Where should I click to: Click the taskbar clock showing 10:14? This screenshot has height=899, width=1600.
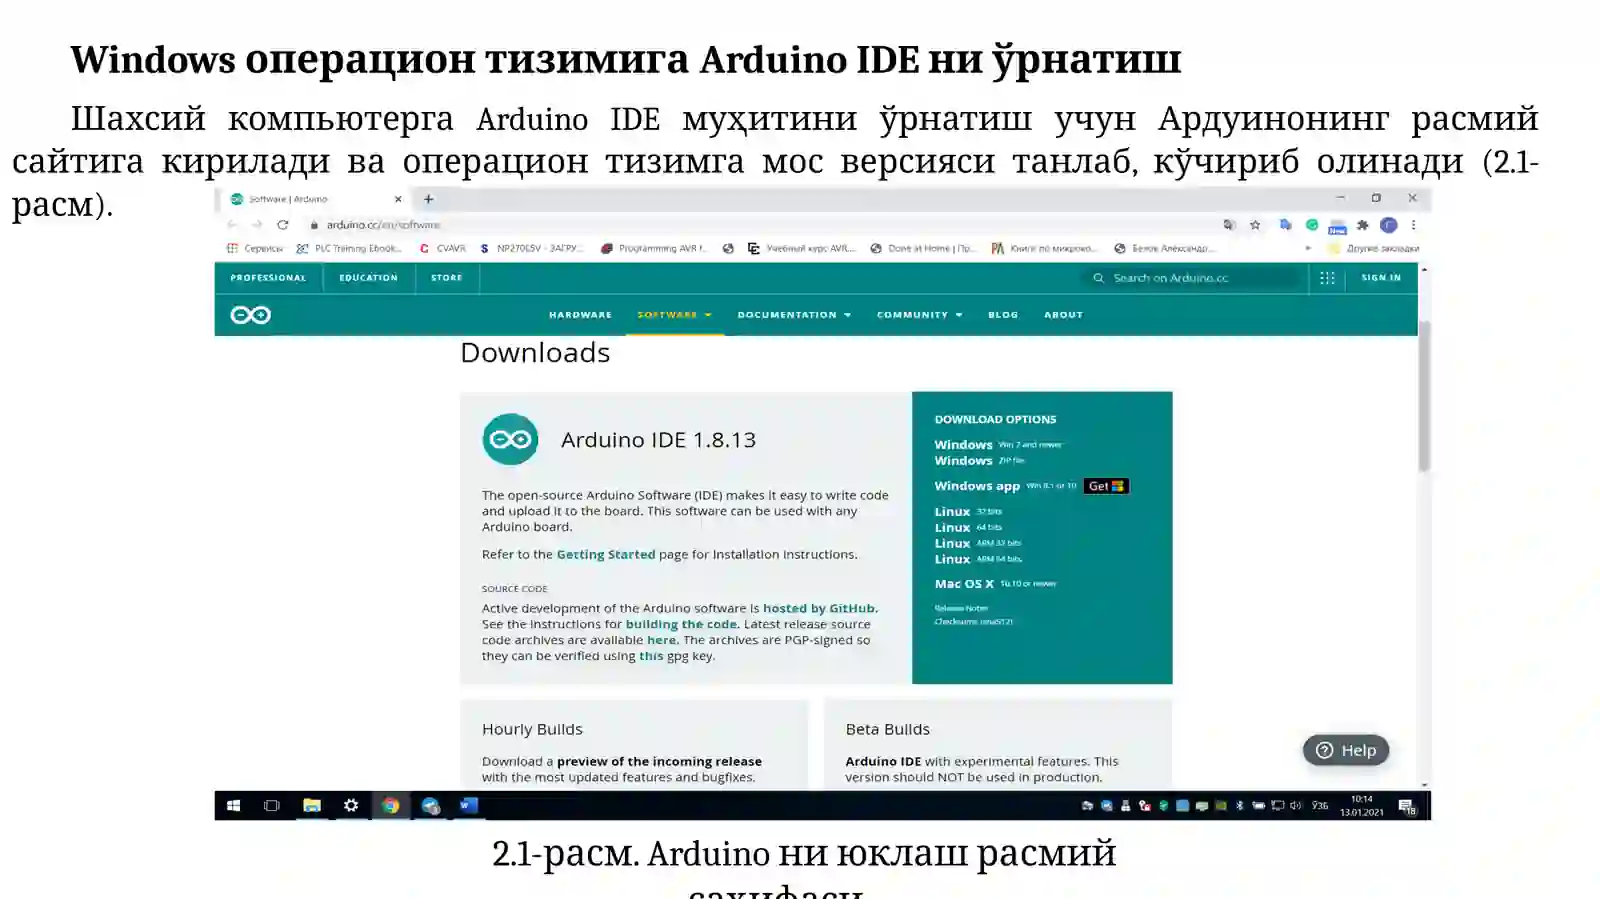coord(1361,806)
